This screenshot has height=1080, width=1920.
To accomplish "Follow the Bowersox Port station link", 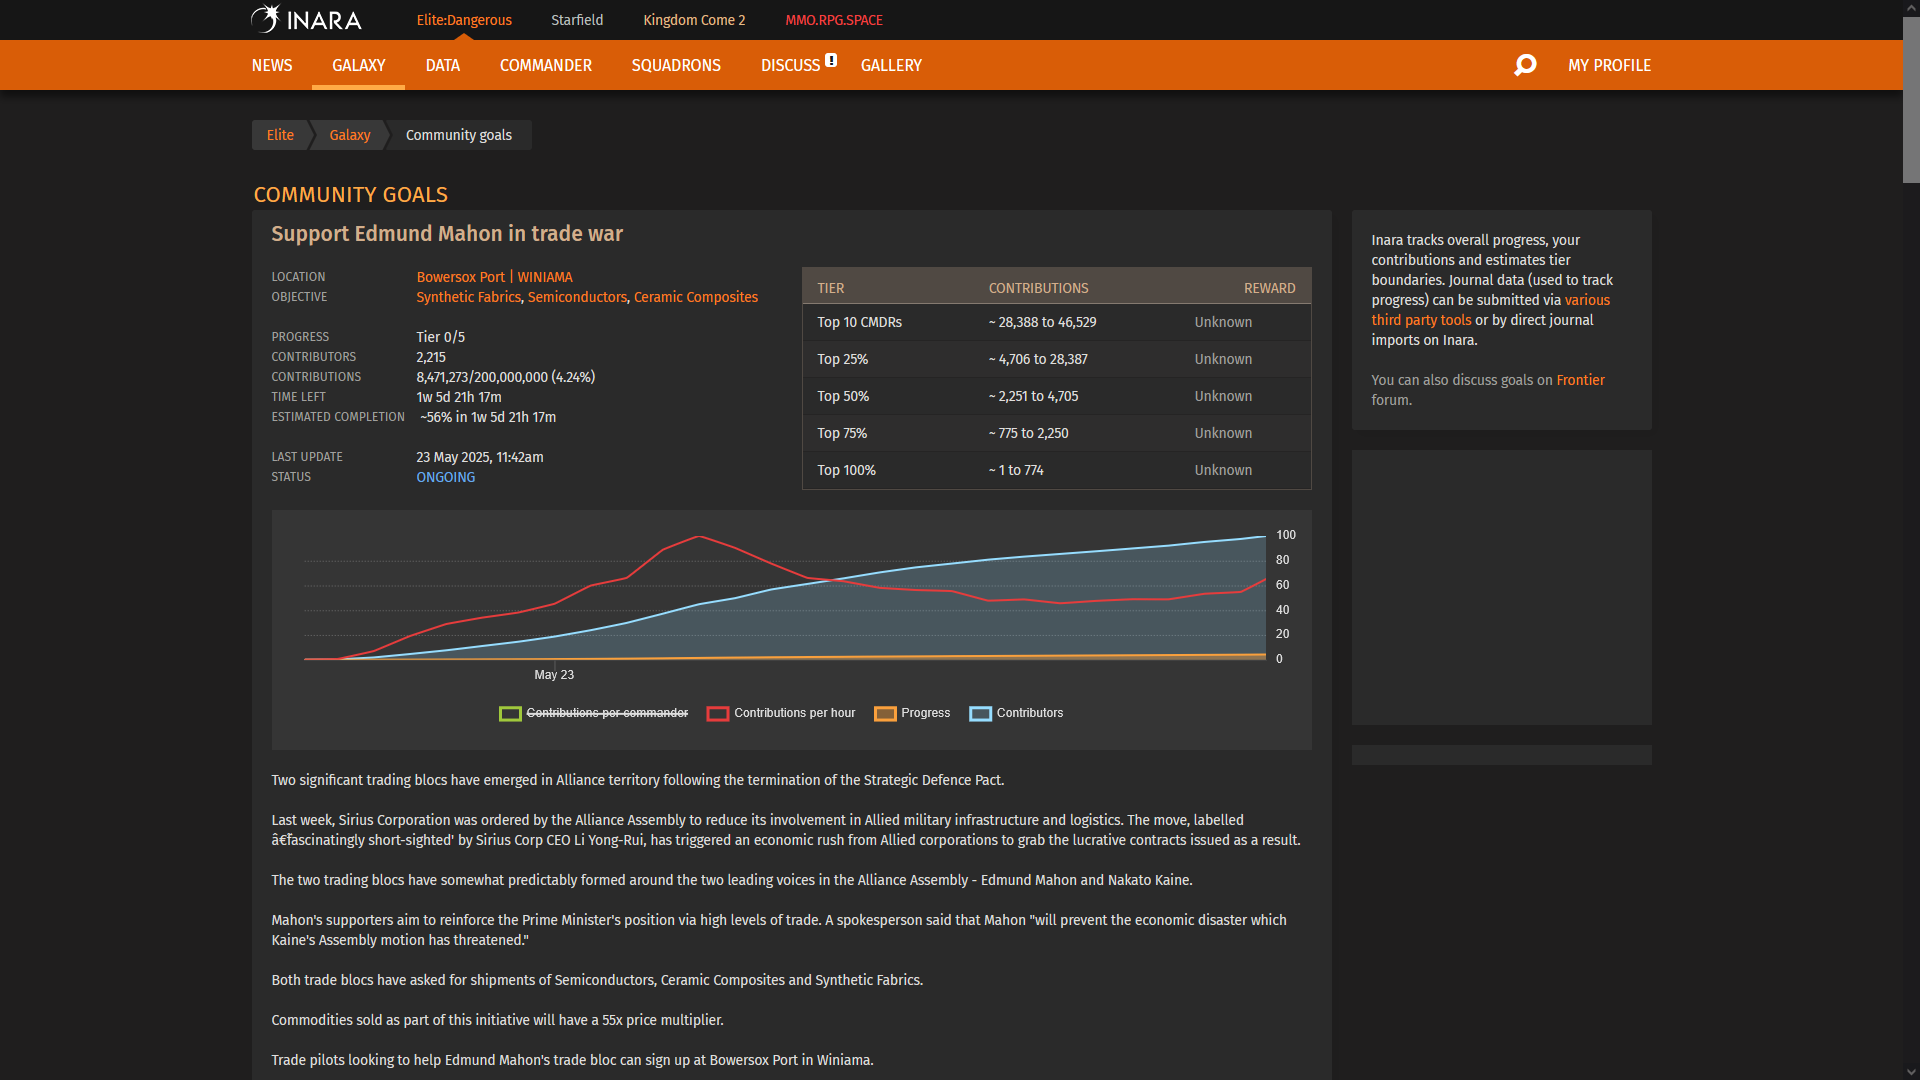I will click(x=461, y=277).
